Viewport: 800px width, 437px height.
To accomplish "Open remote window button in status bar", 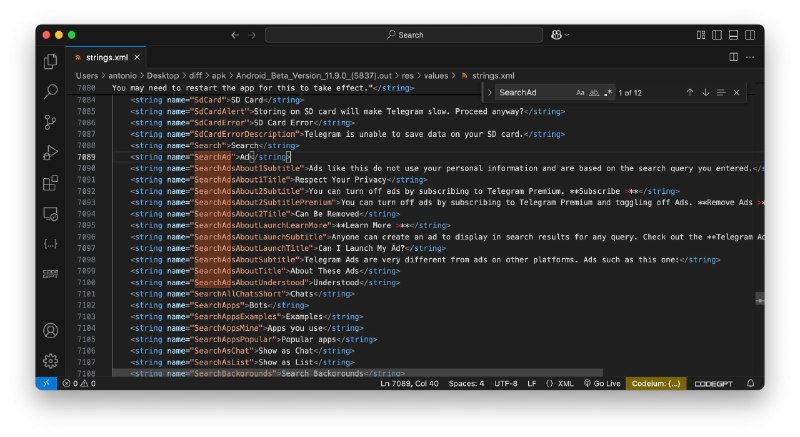I will point(46,383).
